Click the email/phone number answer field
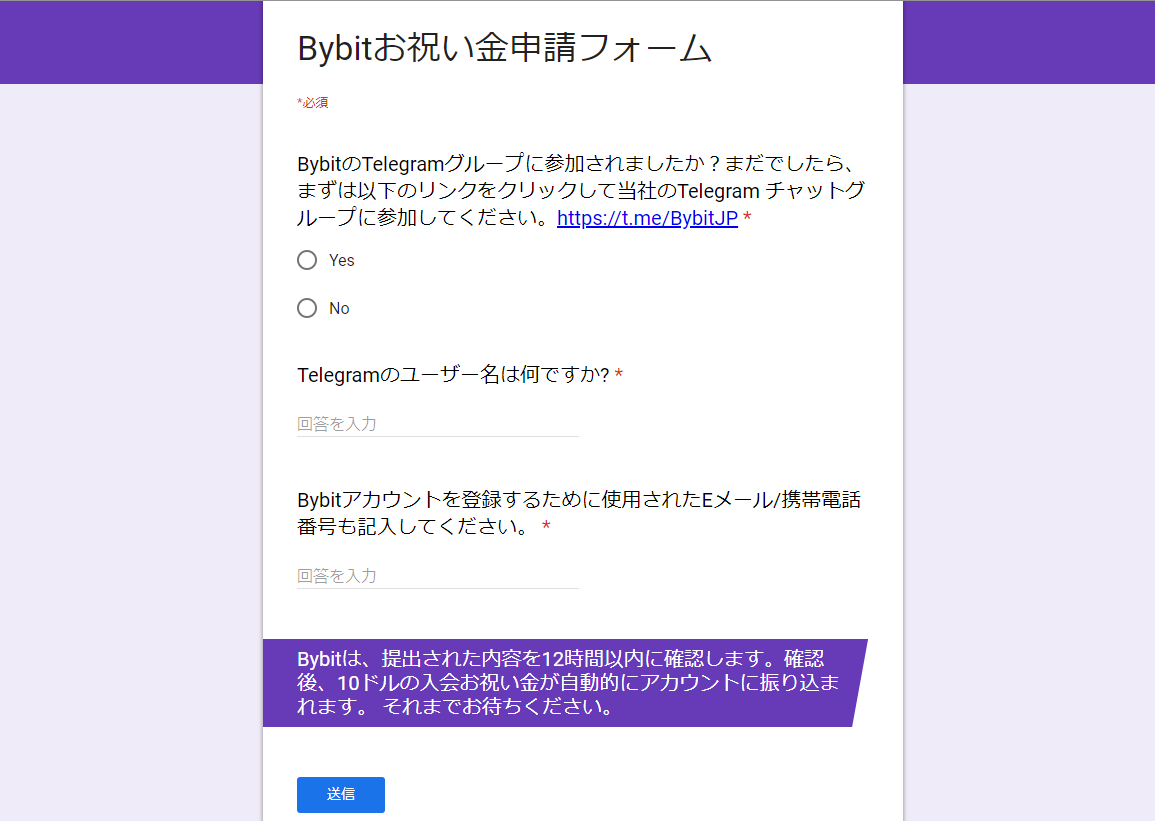 click(x=438, y=576)
